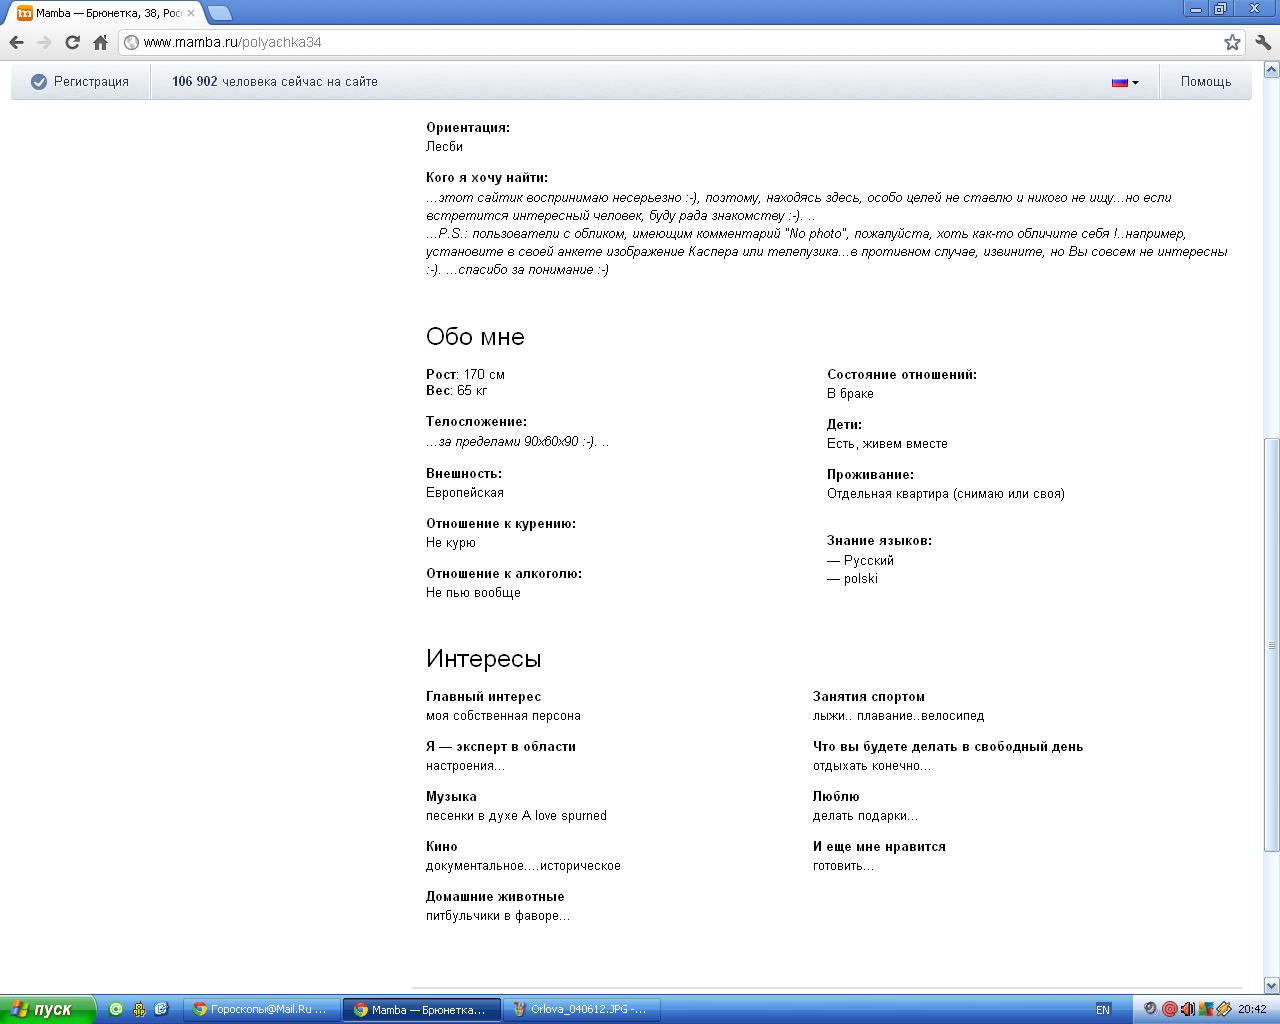
Task: Click 'лыжи.. плавание..велосипед' text
Action: [x=898, y=715]
